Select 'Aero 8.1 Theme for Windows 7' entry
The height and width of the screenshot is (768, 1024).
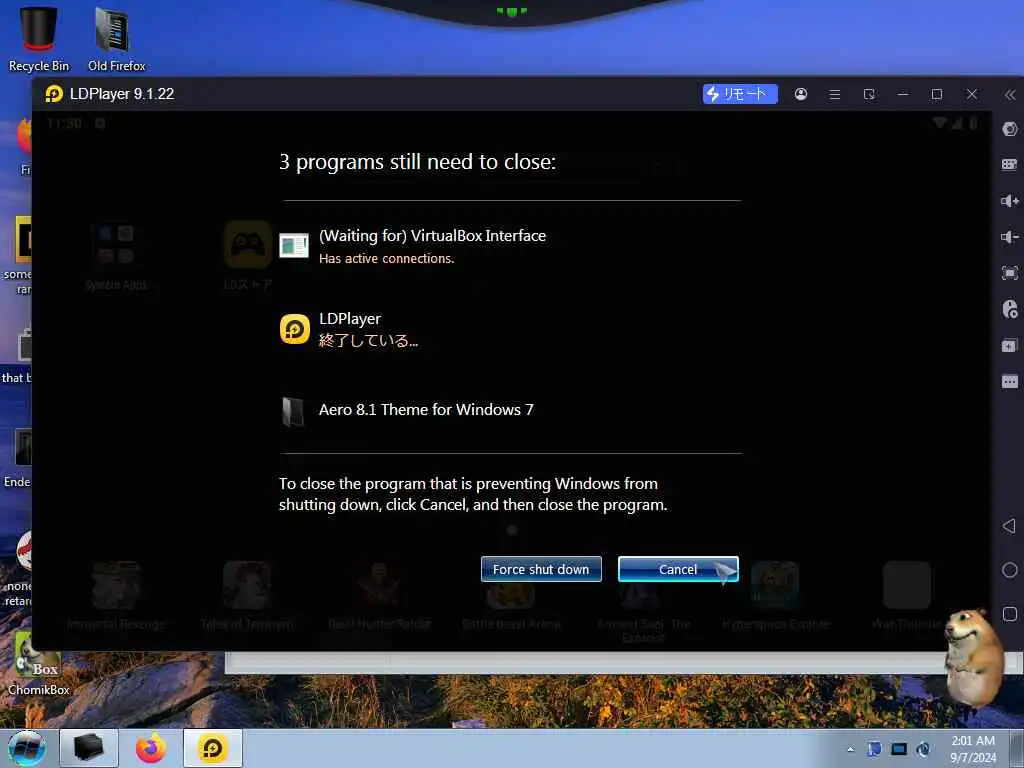coord(426,409)
